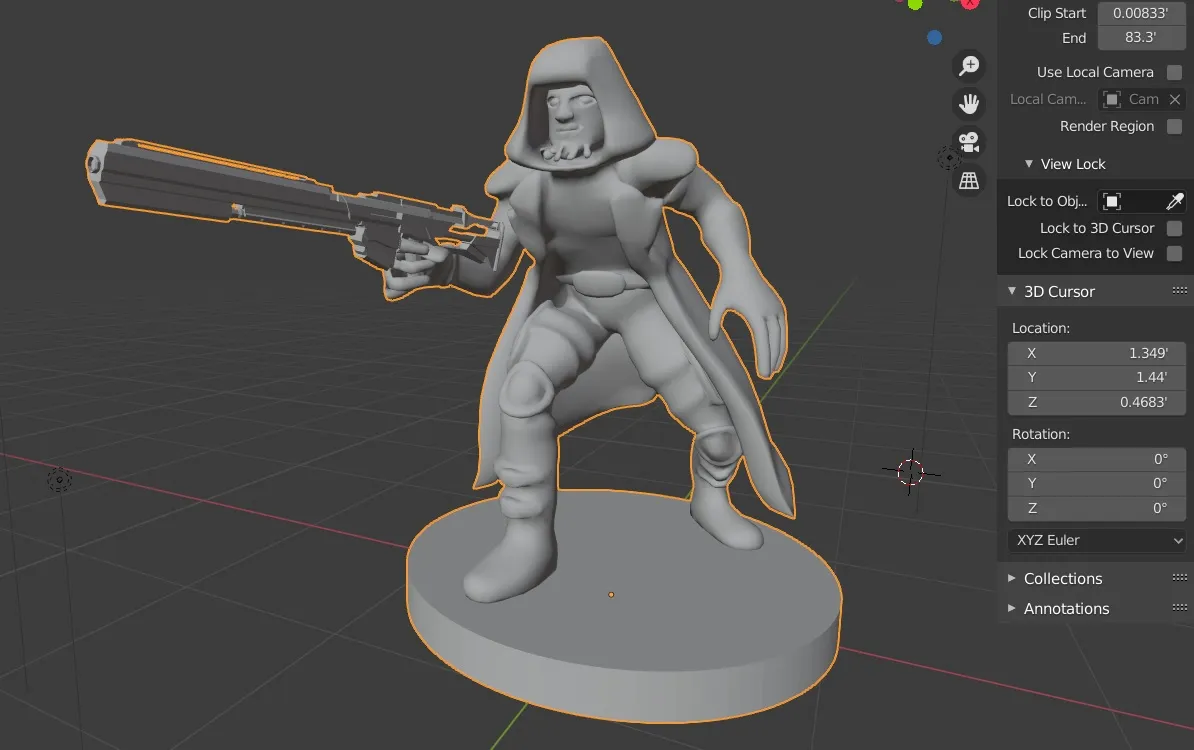Click the cursor Location Z field

tap(1097, 402)
